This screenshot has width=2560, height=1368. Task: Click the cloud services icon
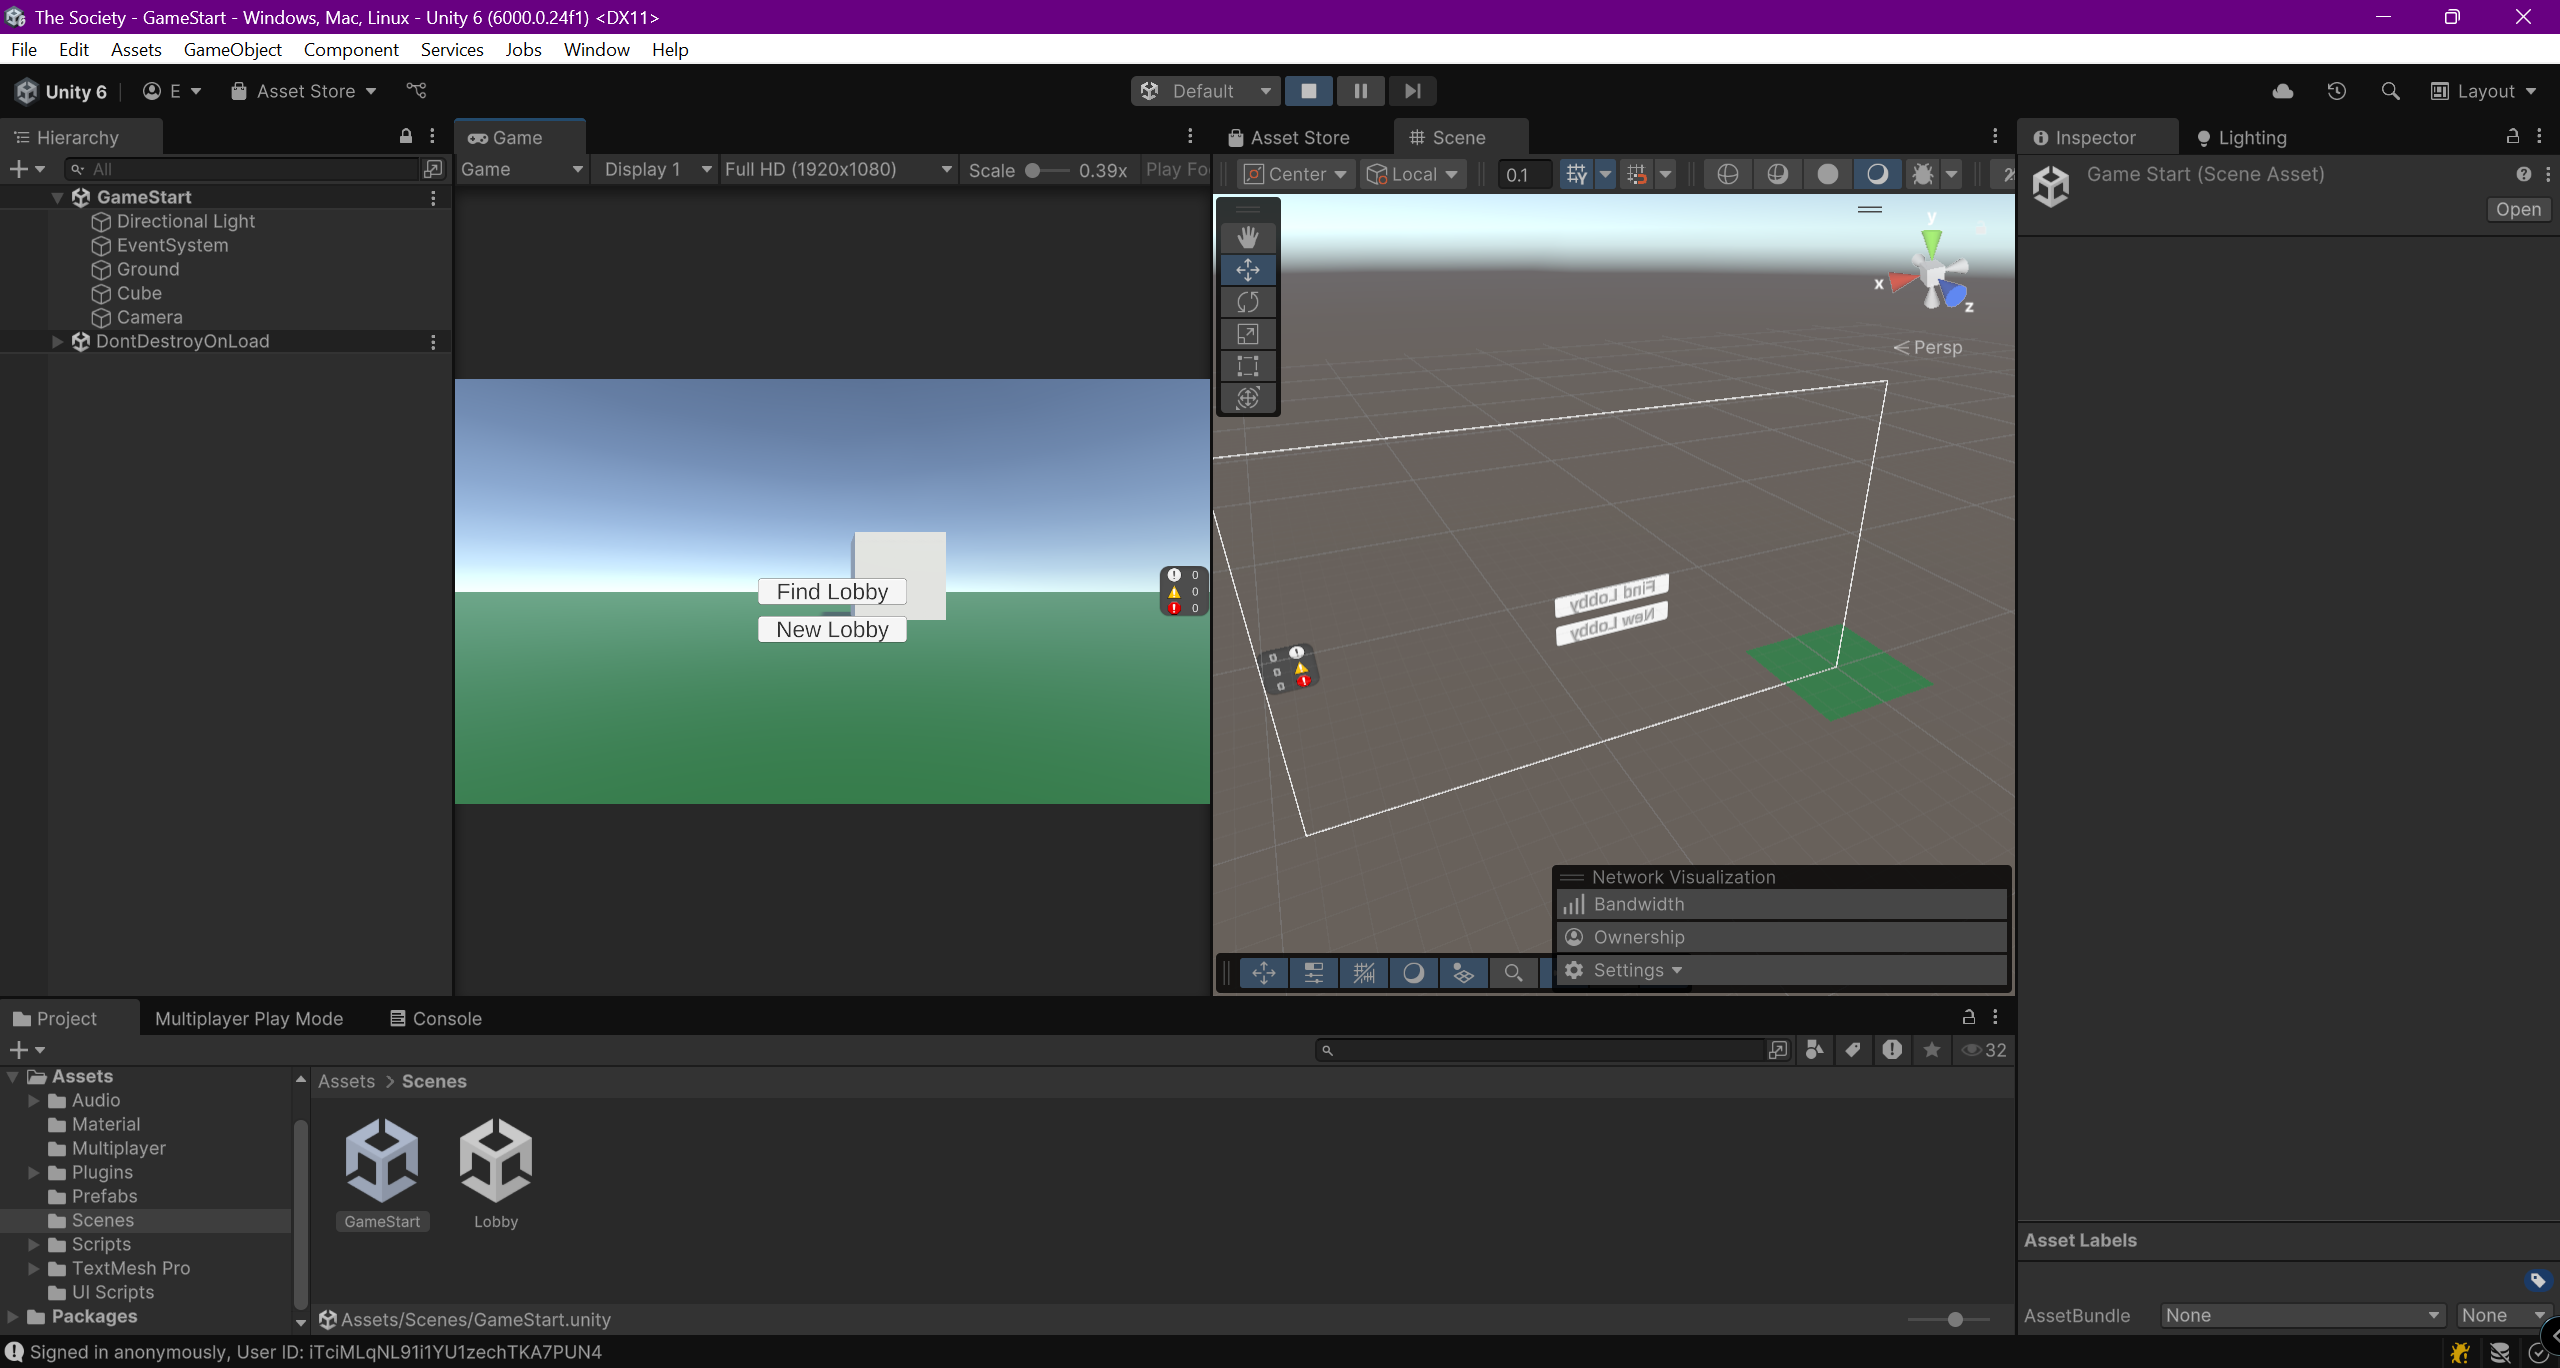(2282, 91)
